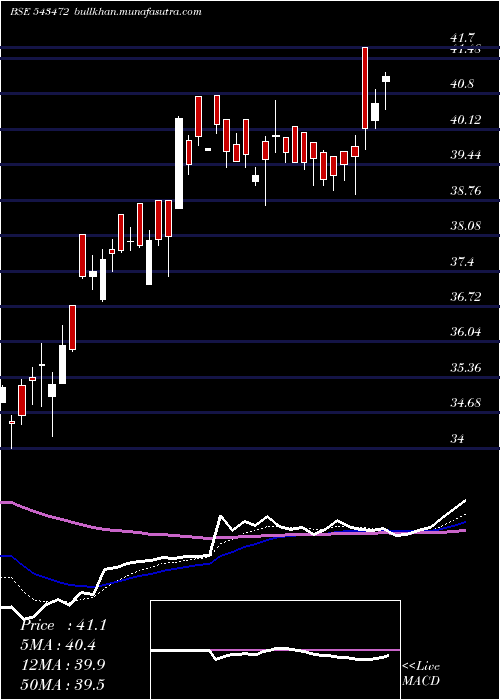Click the 36.72 price axis label
Viewport: 500px width, 700px height.
(467, 297)
